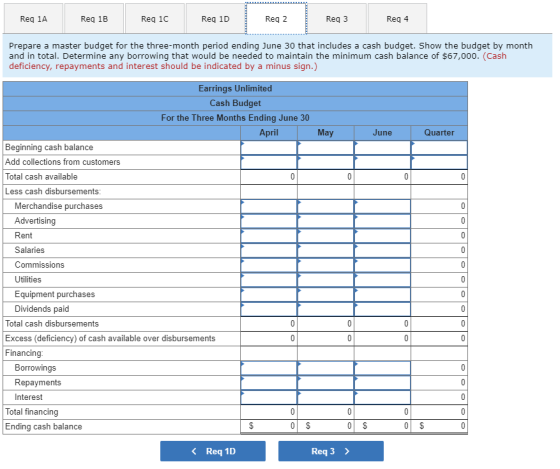Click June Utilities field
This screenshot has height=469, width=560.
pos(382,280)
